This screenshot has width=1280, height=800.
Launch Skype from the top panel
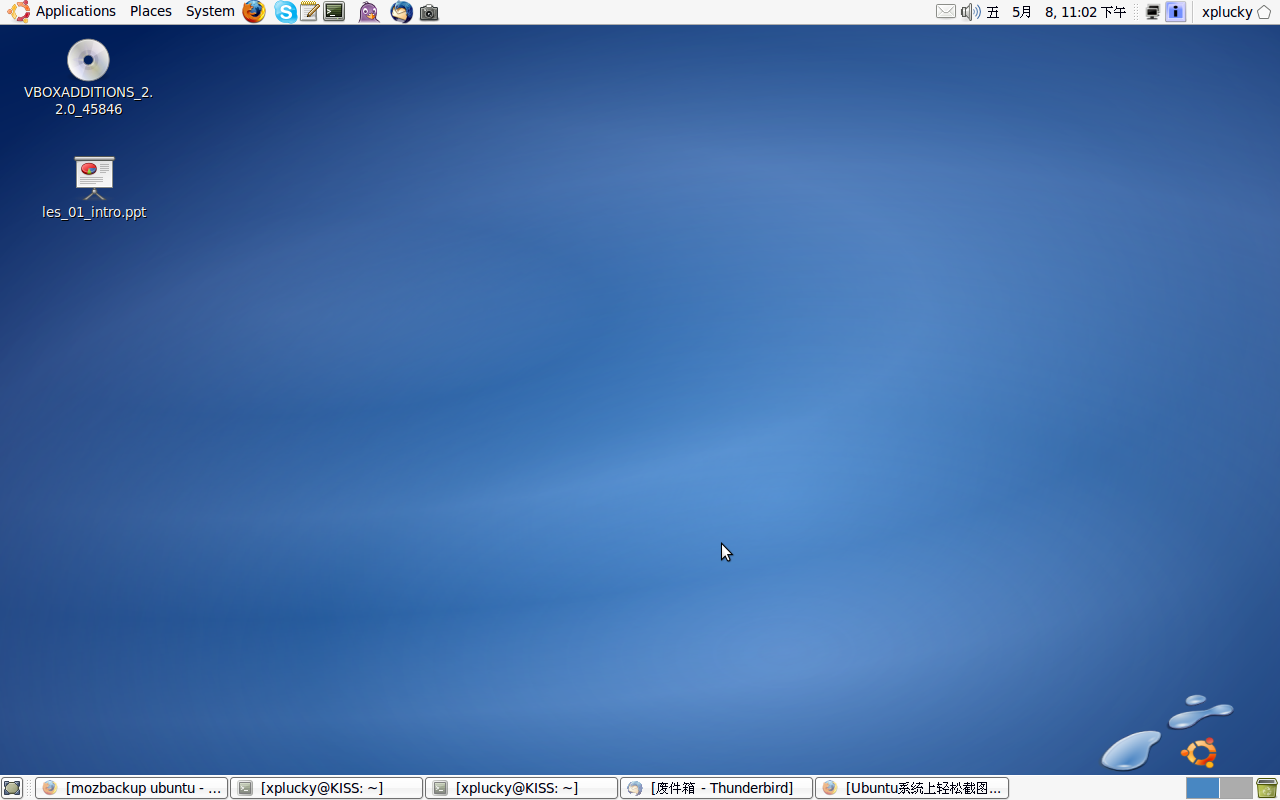point(286,12)
